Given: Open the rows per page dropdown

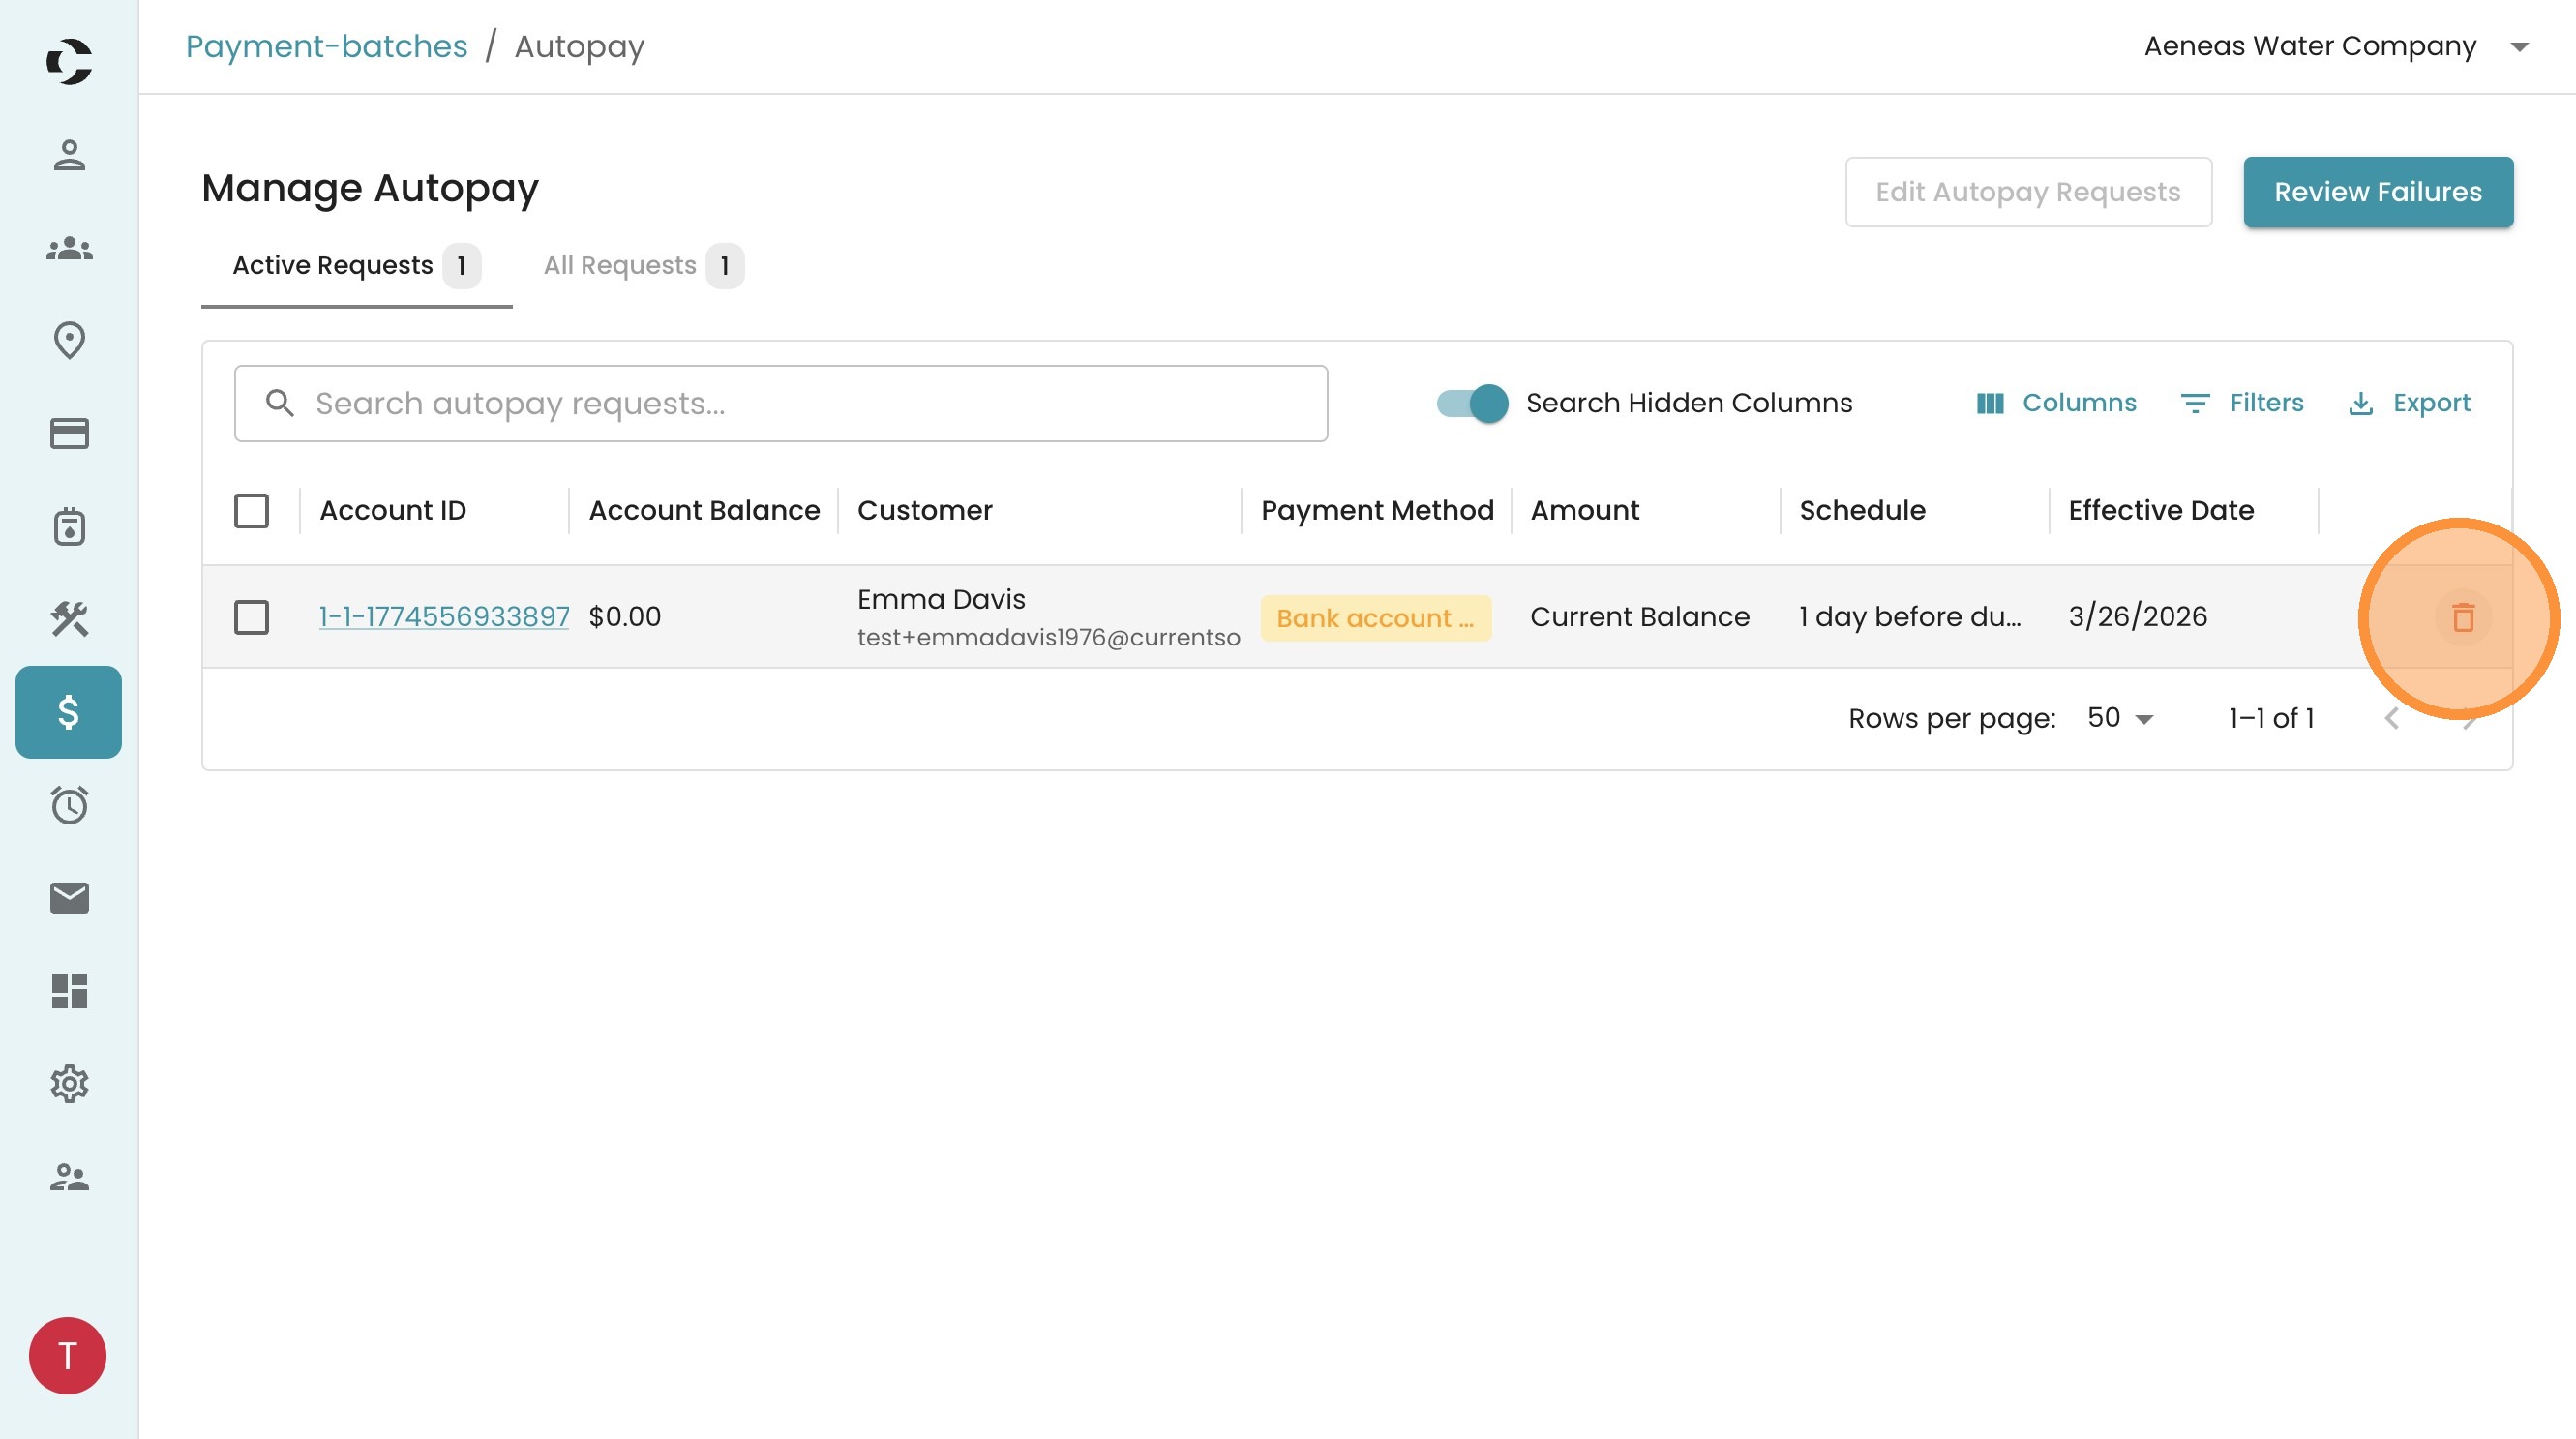Looking at the screenshot, I should [2119, 718].
